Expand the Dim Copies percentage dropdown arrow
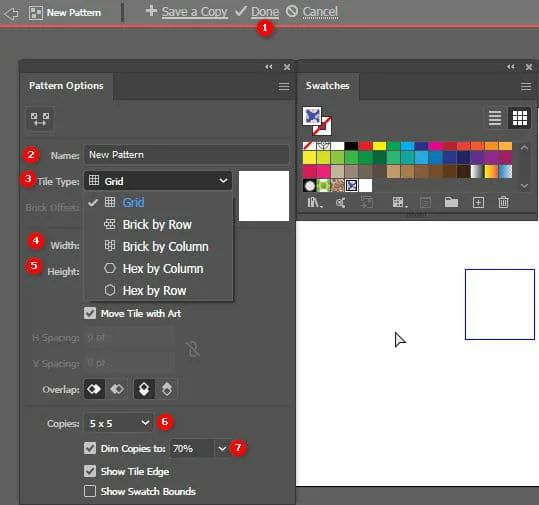The width and height of the screenshot is (539, 505). click(222, 448)
